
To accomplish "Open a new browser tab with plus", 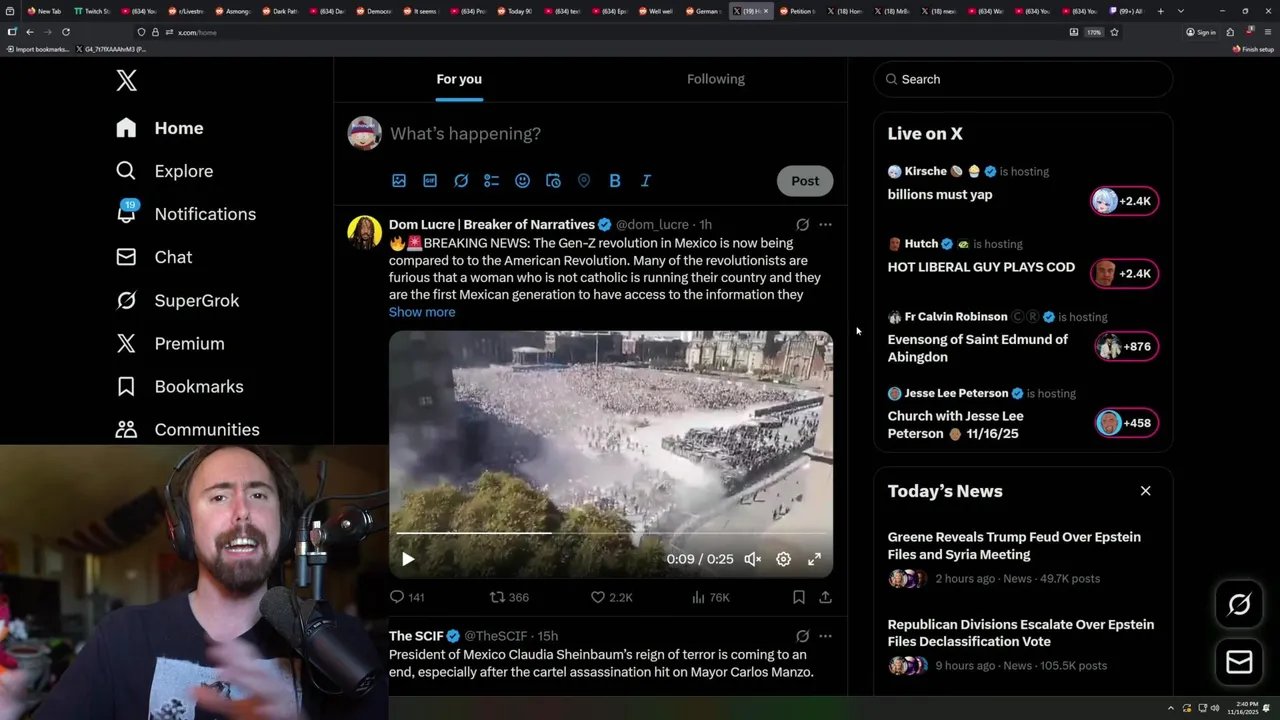I will point(1160,11).
